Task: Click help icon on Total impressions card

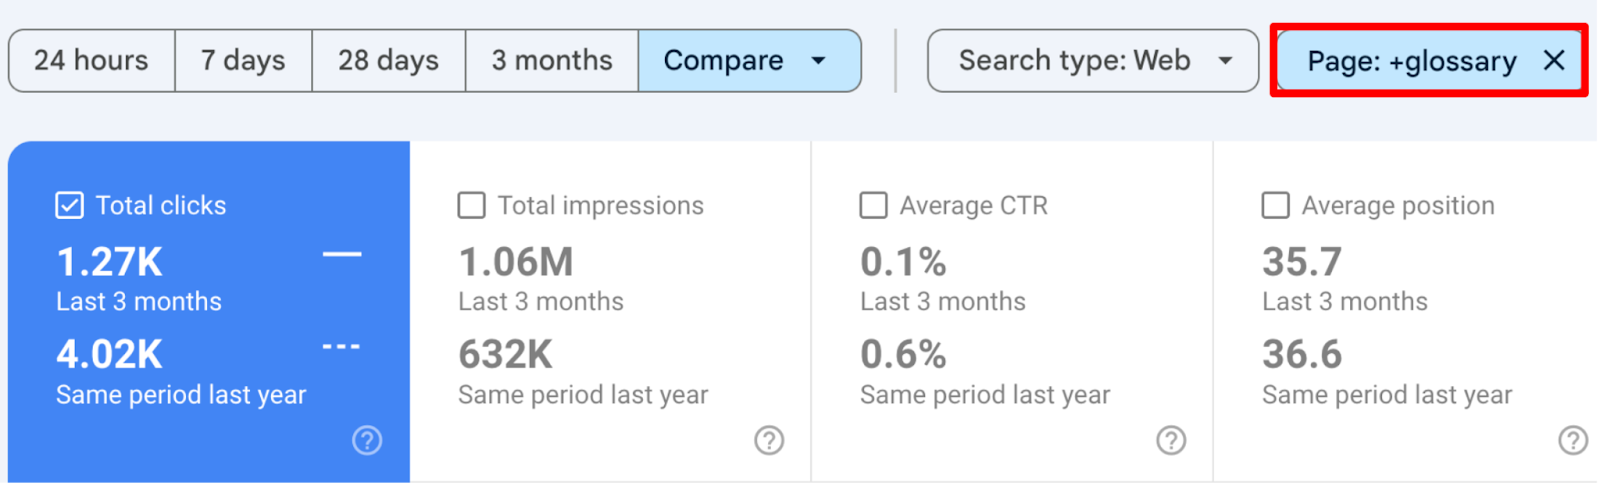Action: [x=769, y=440]
